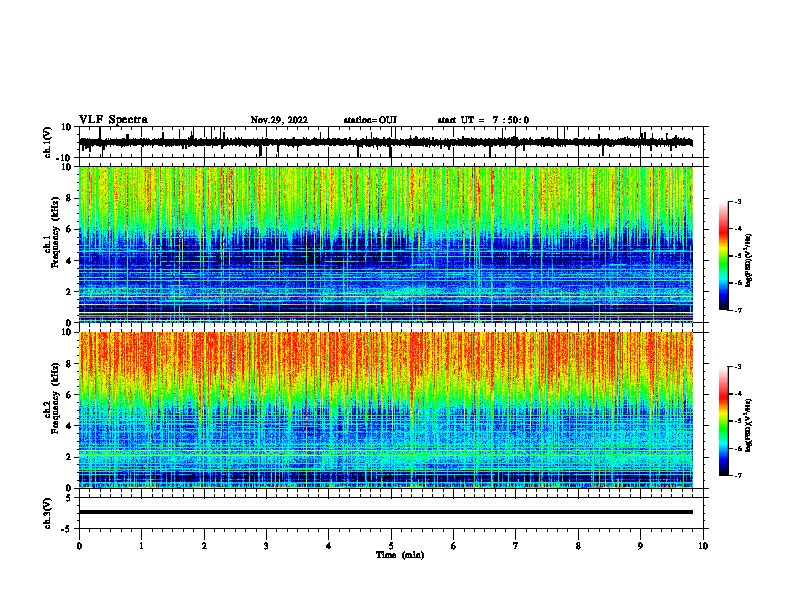This screenshot has height=612, width=792.
Task: Click the "-7" label on ch.2 color scale
Action: [x=737, y=475]
